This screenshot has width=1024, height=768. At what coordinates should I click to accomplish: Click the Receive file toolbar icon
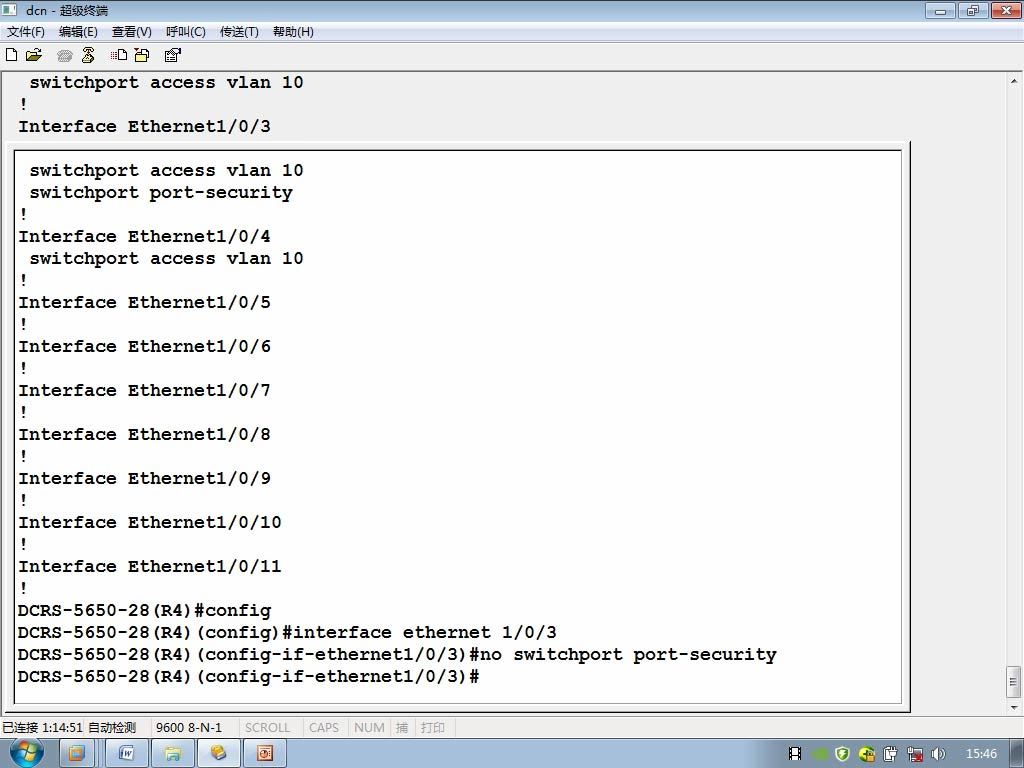142,56
